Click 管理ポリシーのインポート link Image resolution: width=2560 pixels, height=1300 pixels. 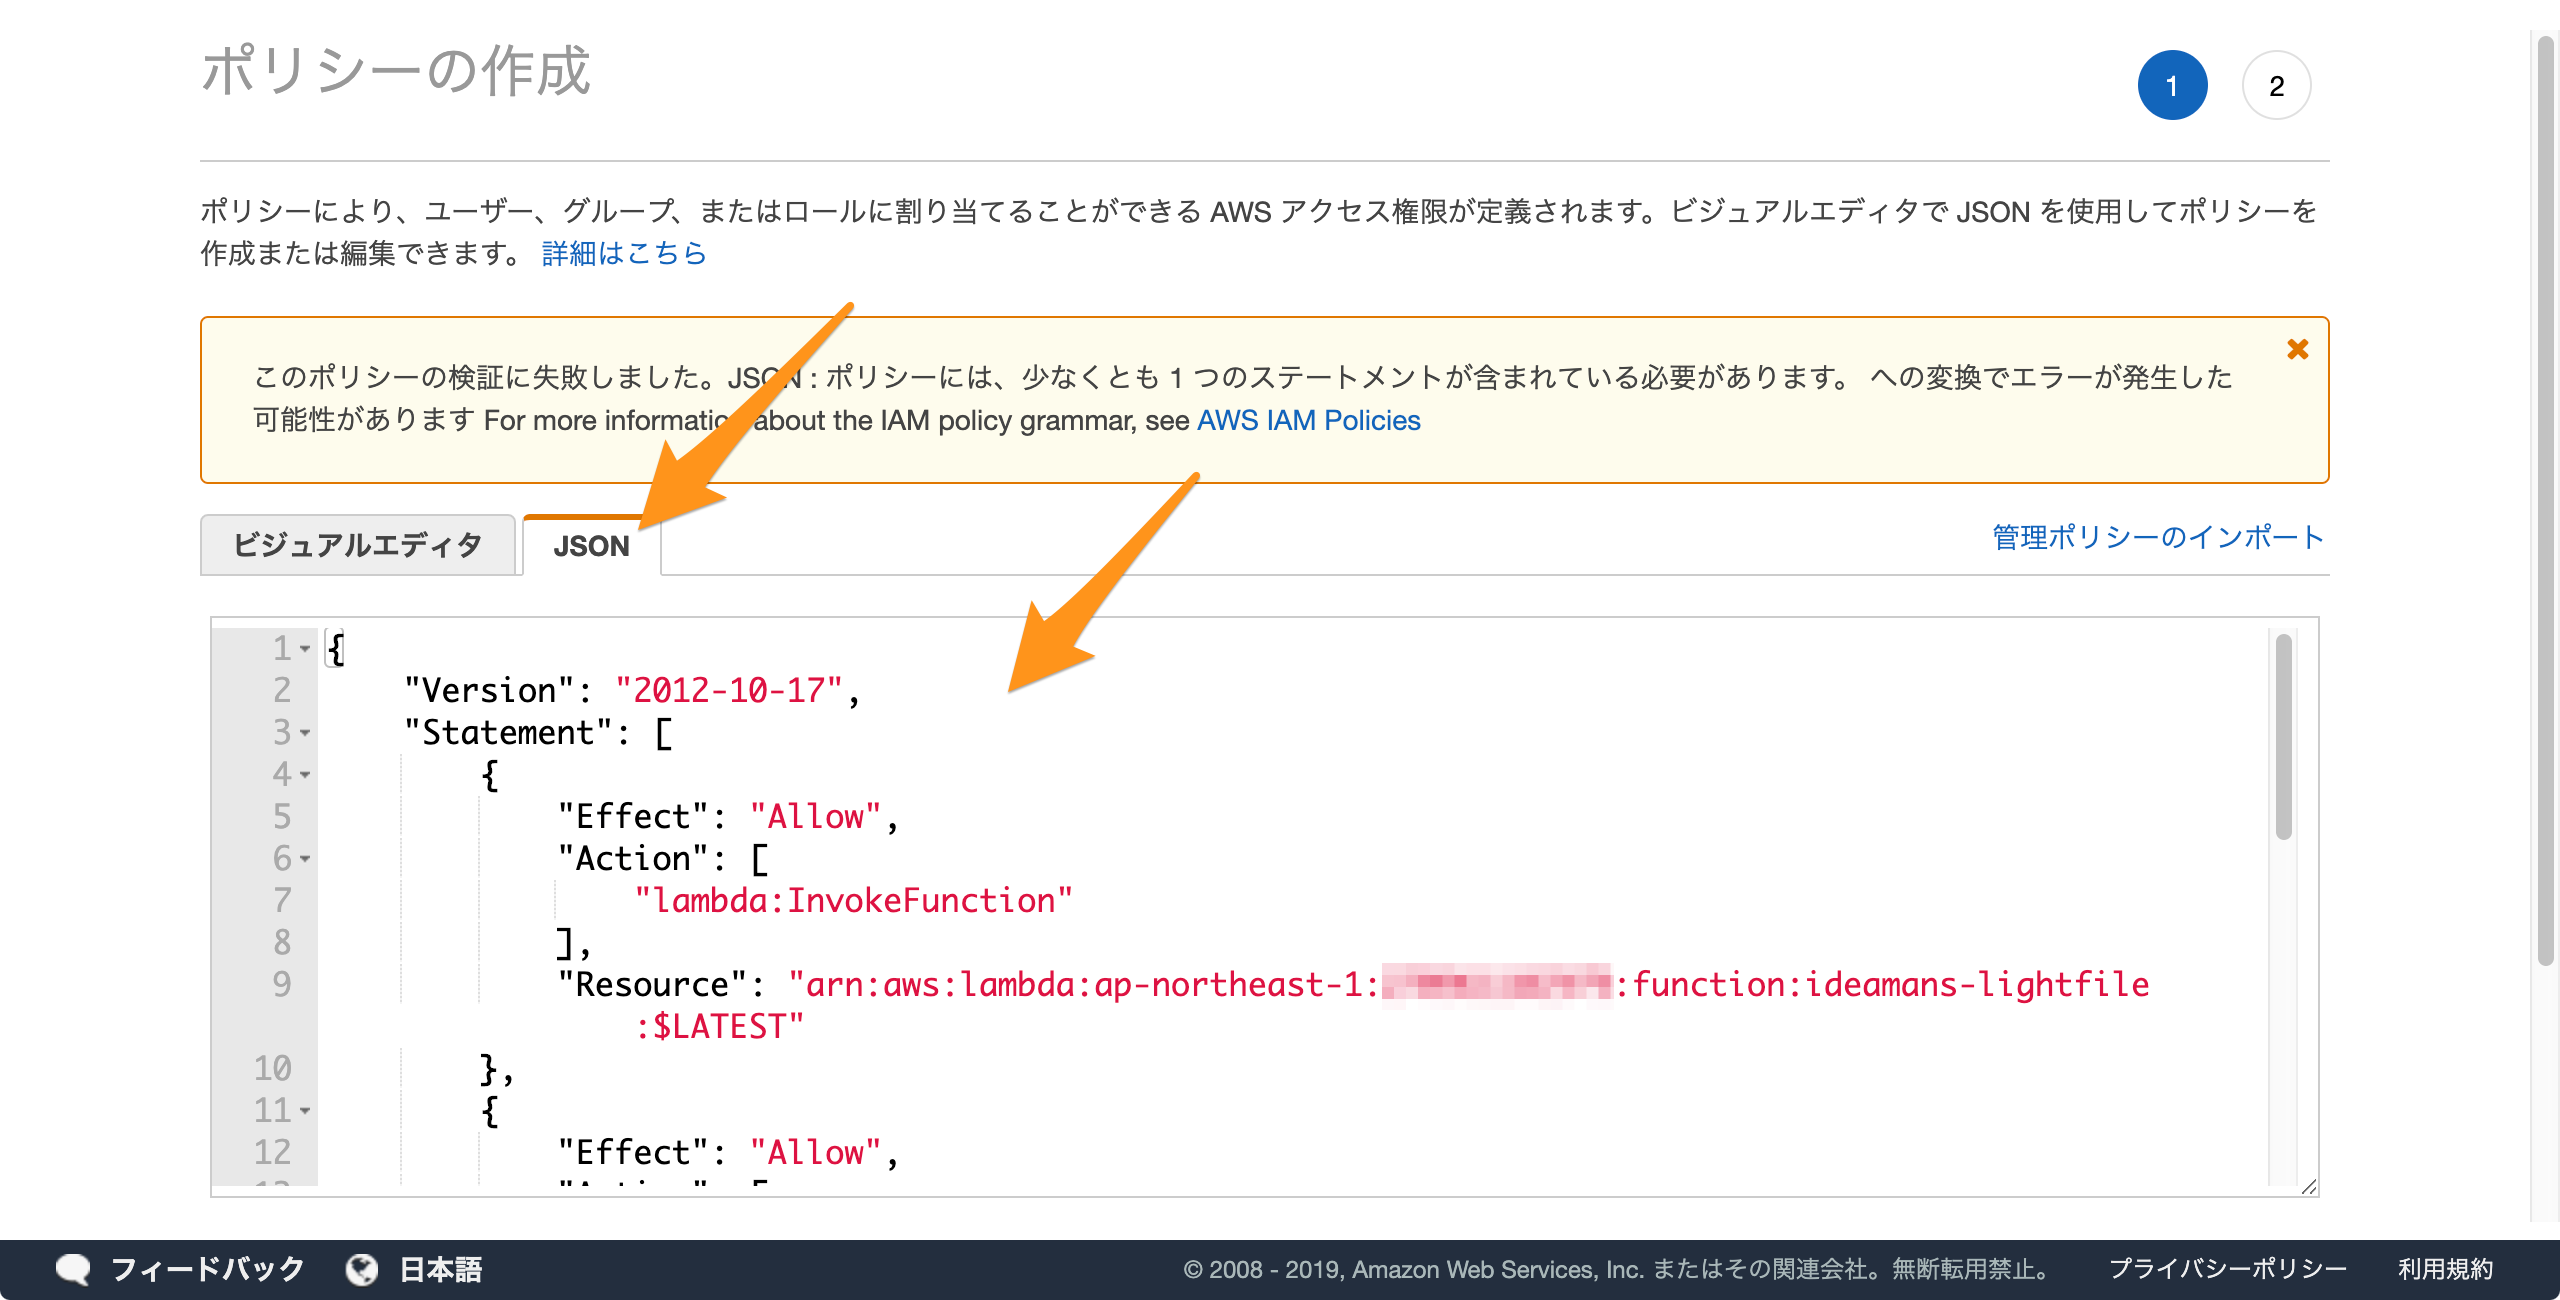(2158, 537)
